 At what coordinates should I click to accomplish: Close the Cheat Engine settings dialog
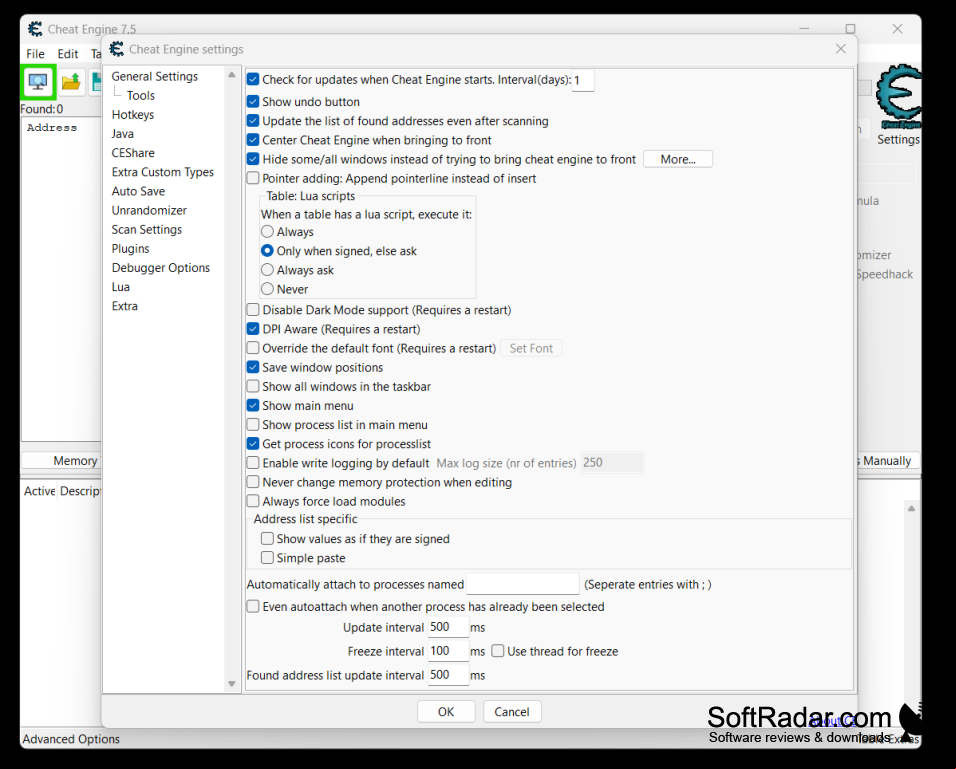841,49
